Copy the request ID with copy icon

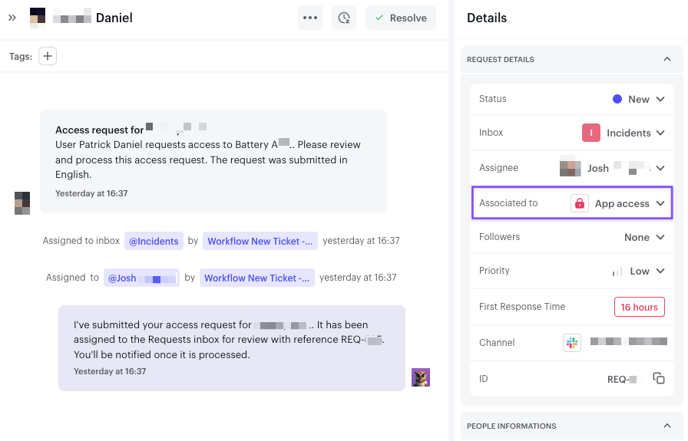tap(658, 379)
